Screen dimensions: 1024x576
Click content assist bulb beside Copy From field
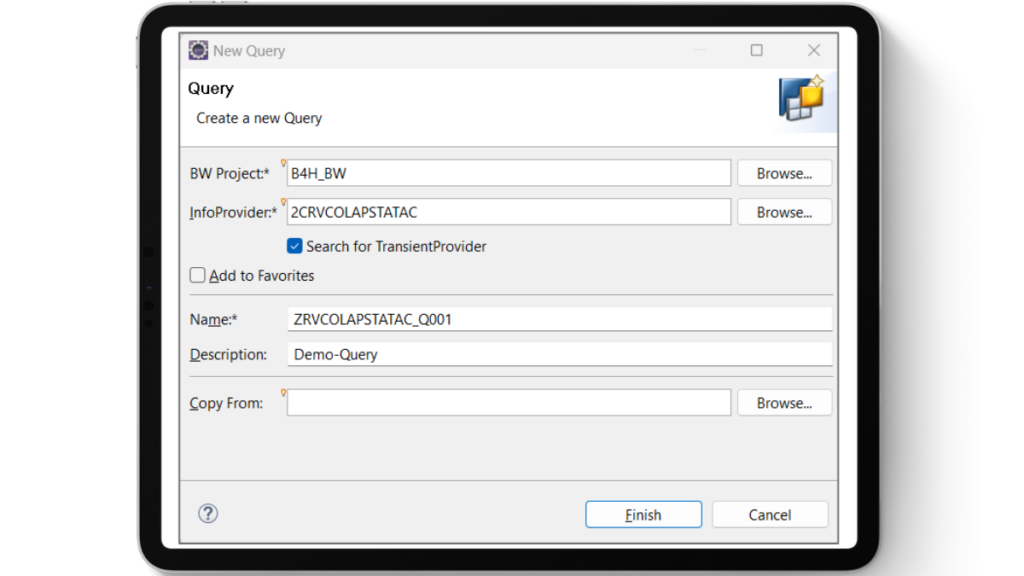coord(284,393)
